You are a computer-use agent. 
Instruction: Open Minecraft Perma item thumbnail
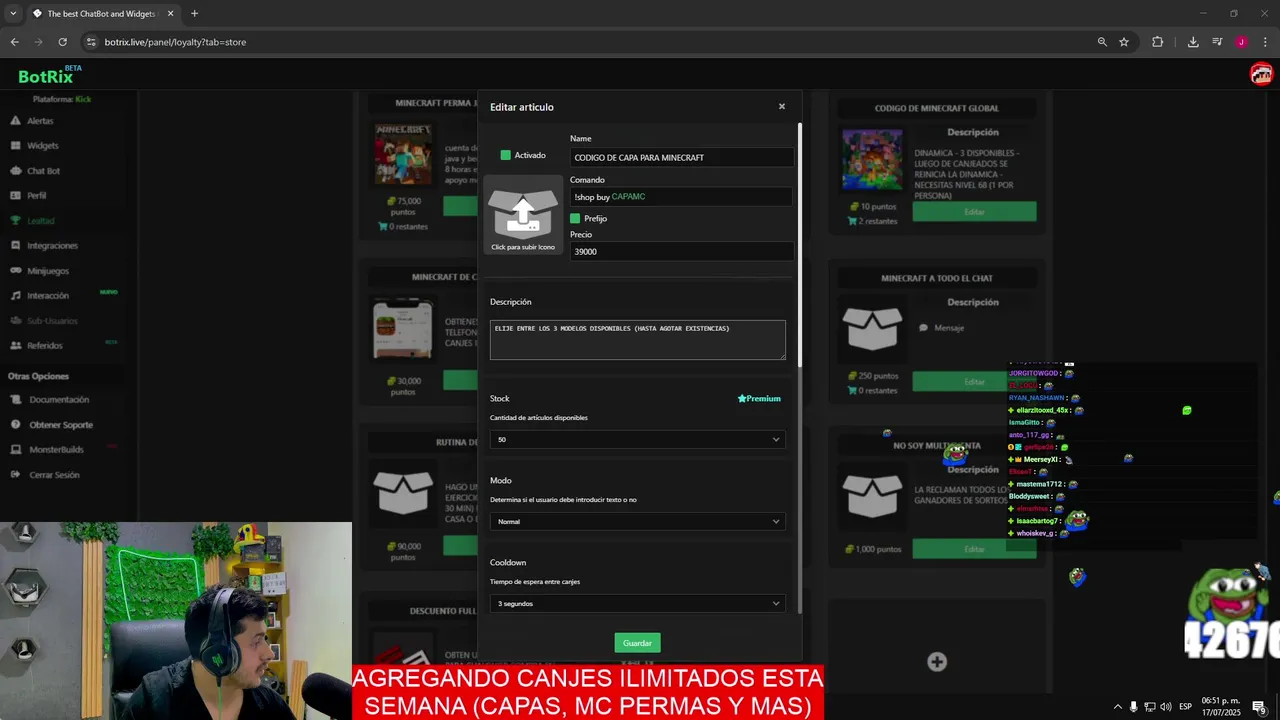(403, 154)
